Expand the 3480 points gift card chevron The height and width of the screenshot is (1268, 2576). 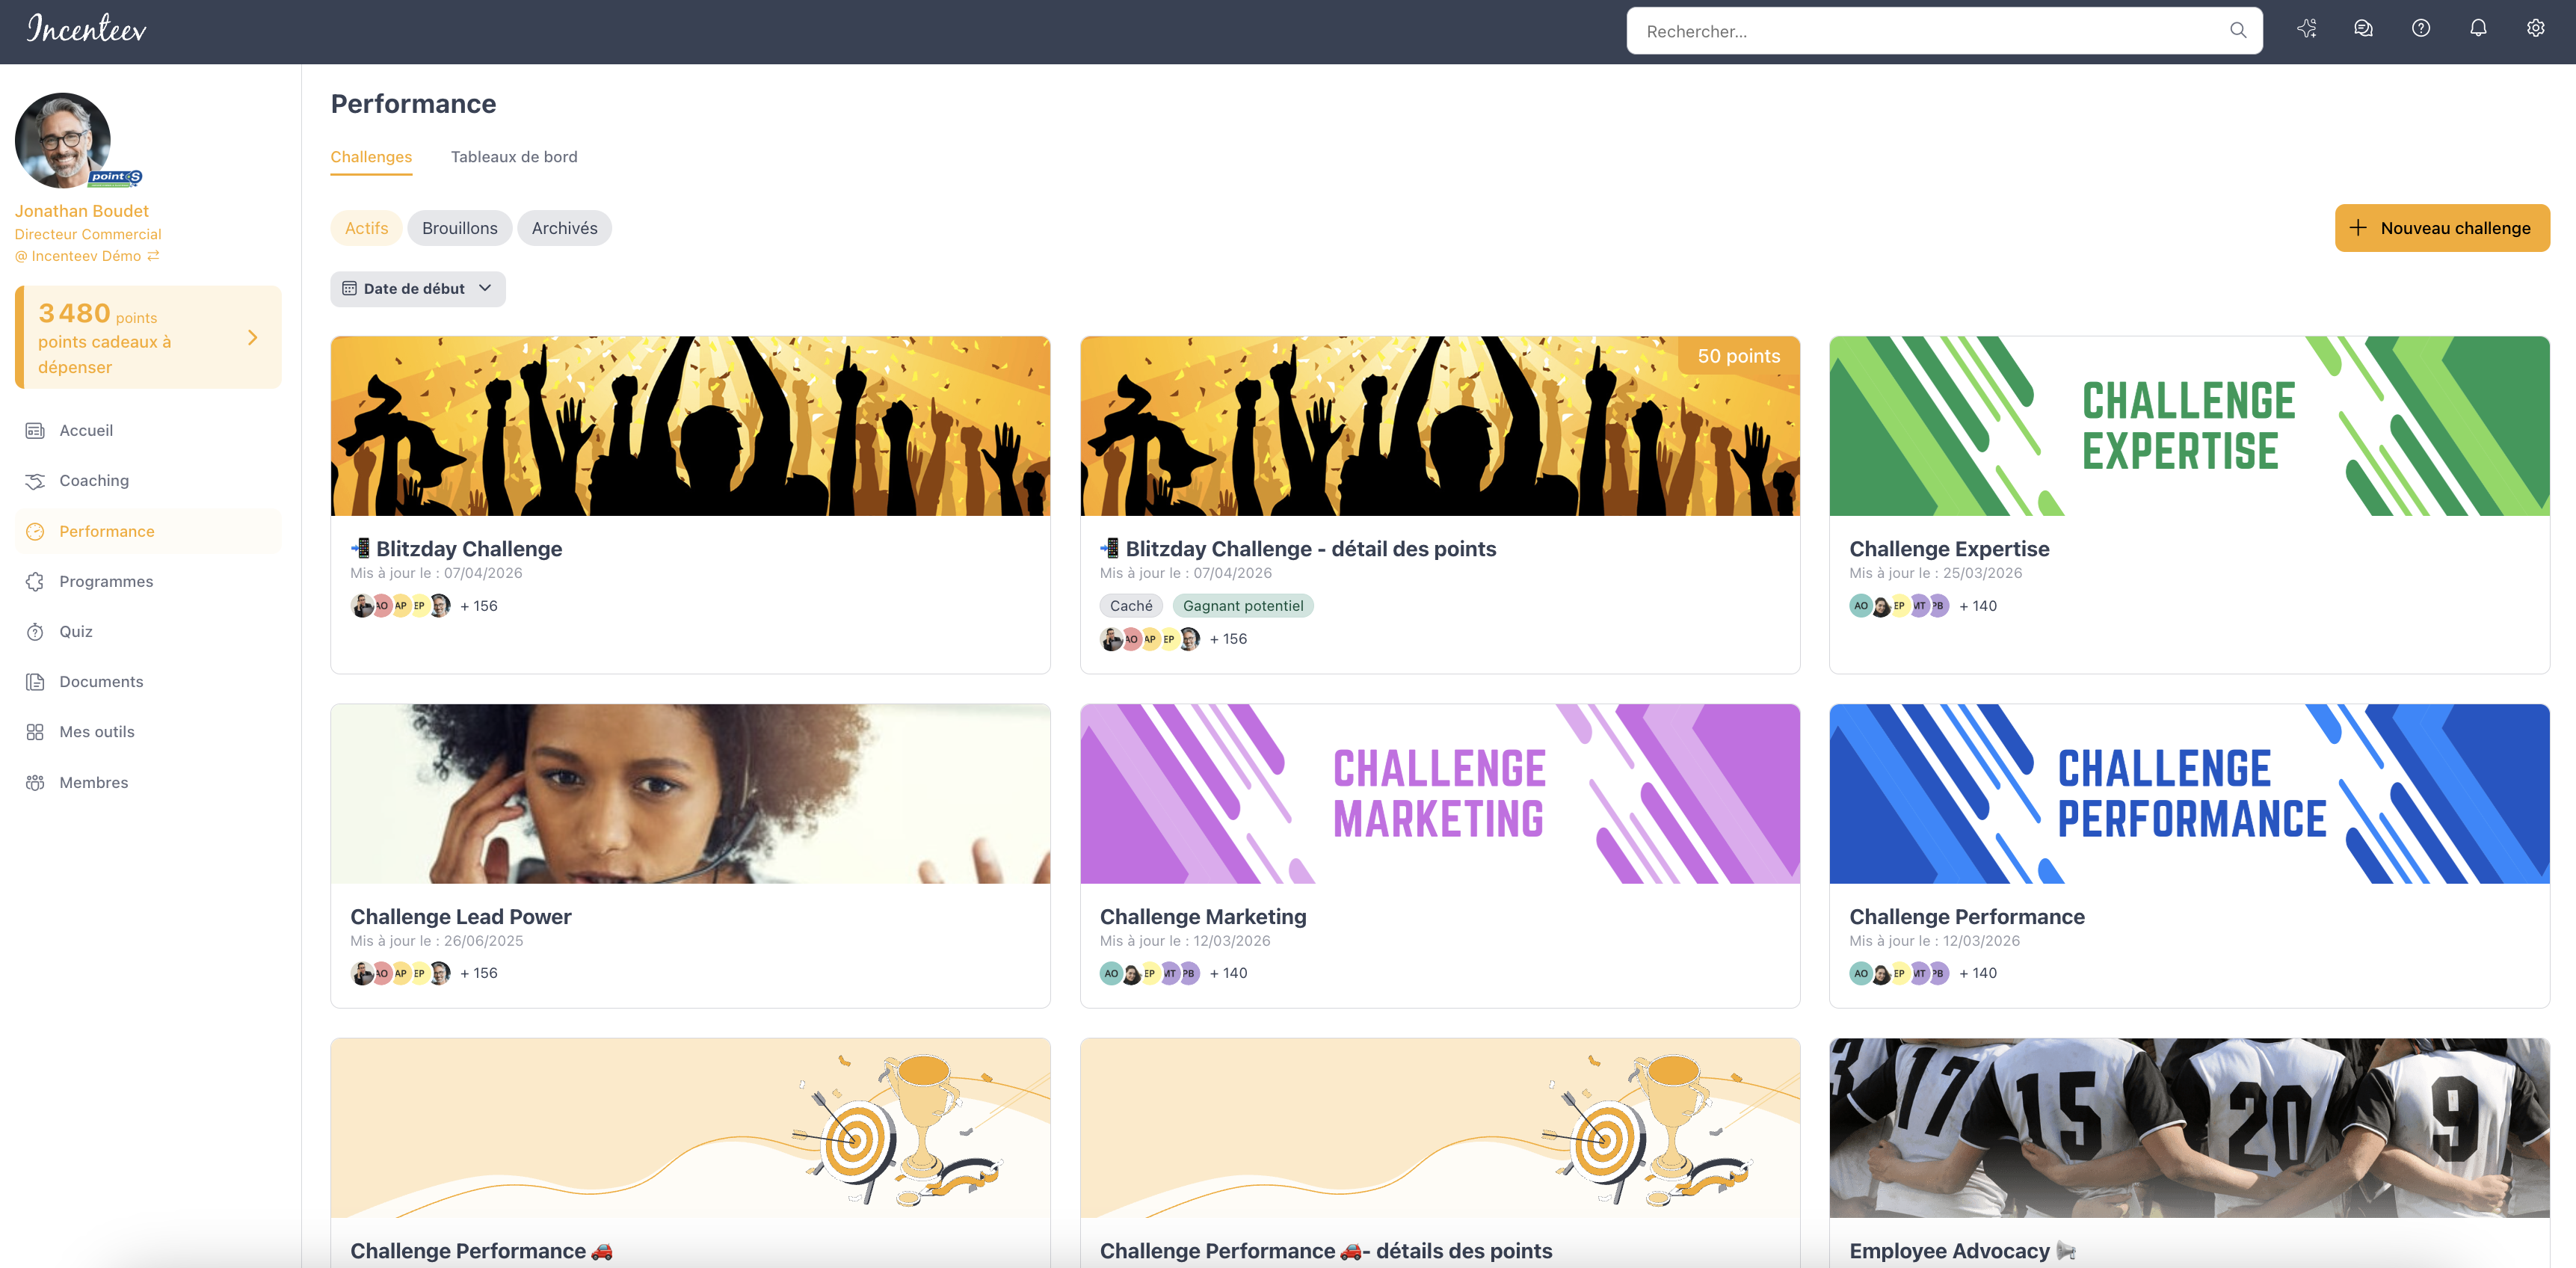(x=253, y=338)
